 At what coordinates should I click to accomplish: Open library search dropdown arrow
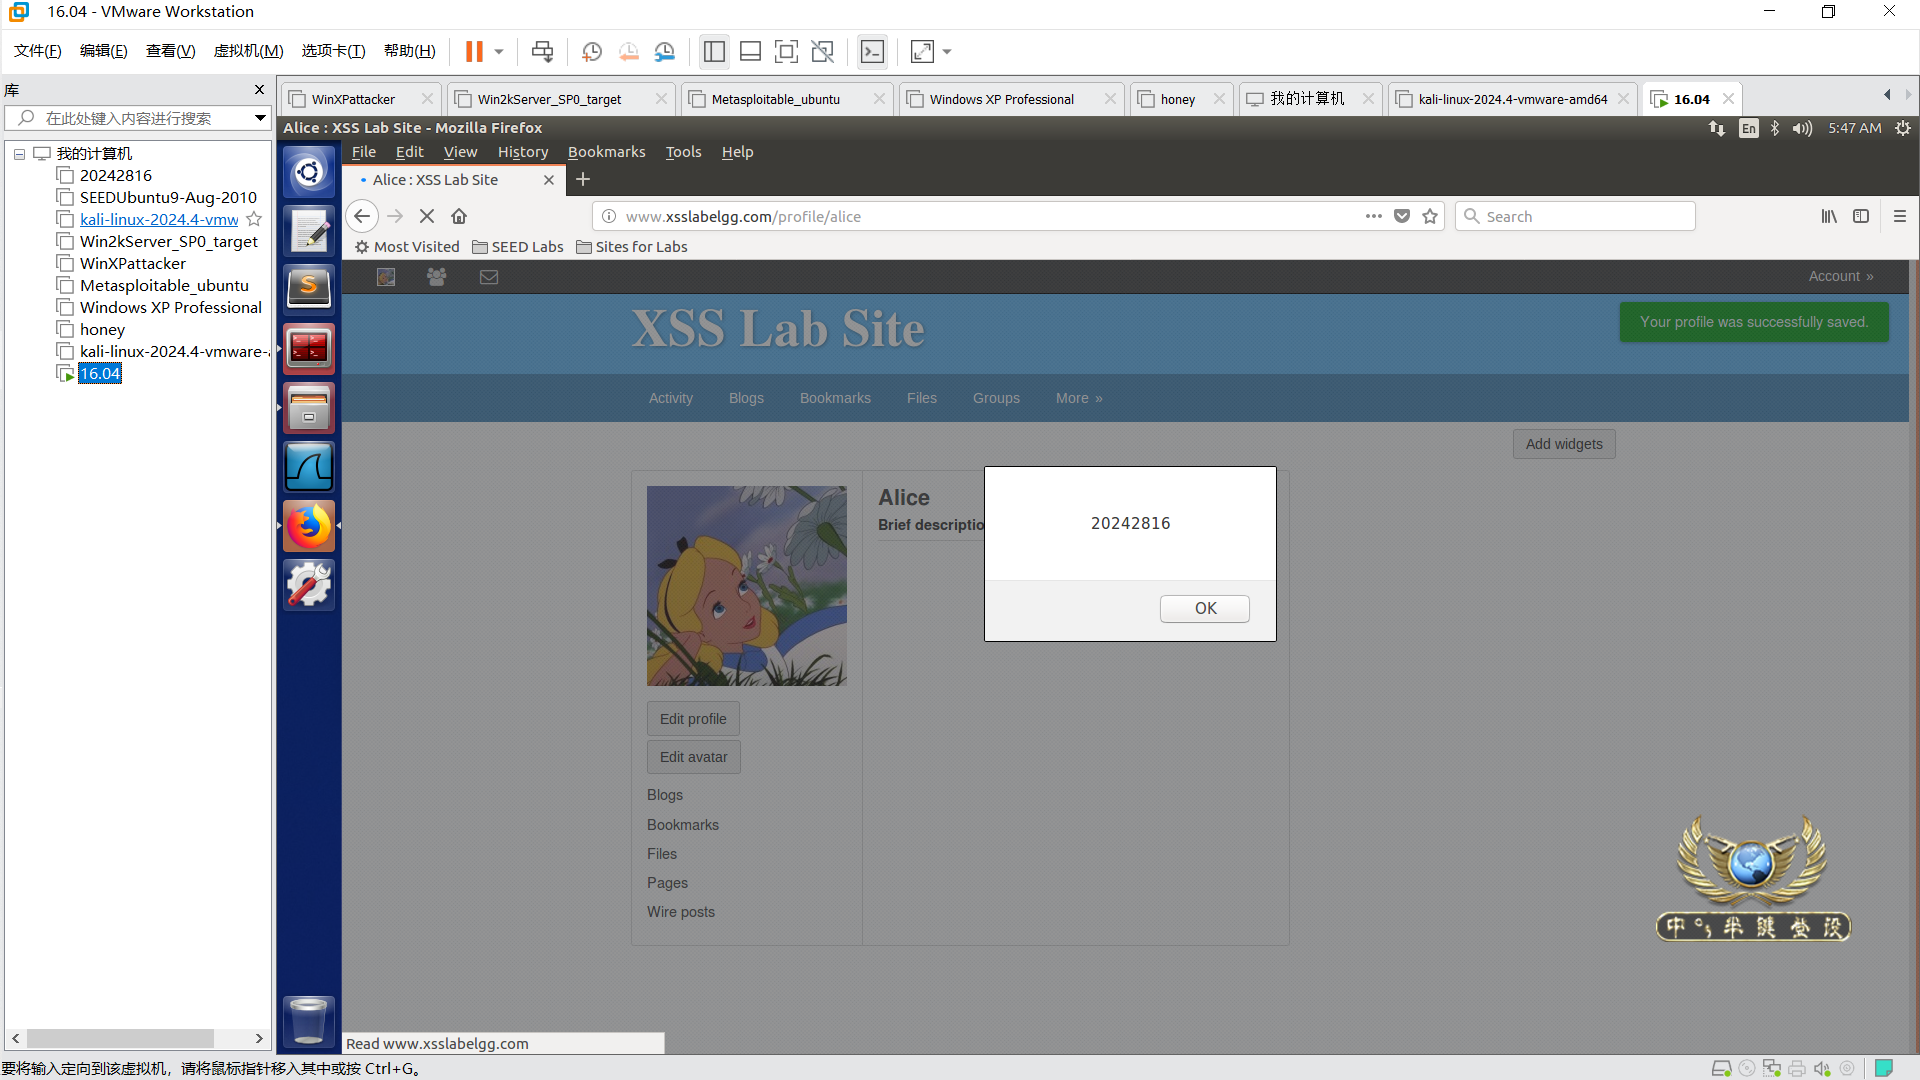click(260, 118)
